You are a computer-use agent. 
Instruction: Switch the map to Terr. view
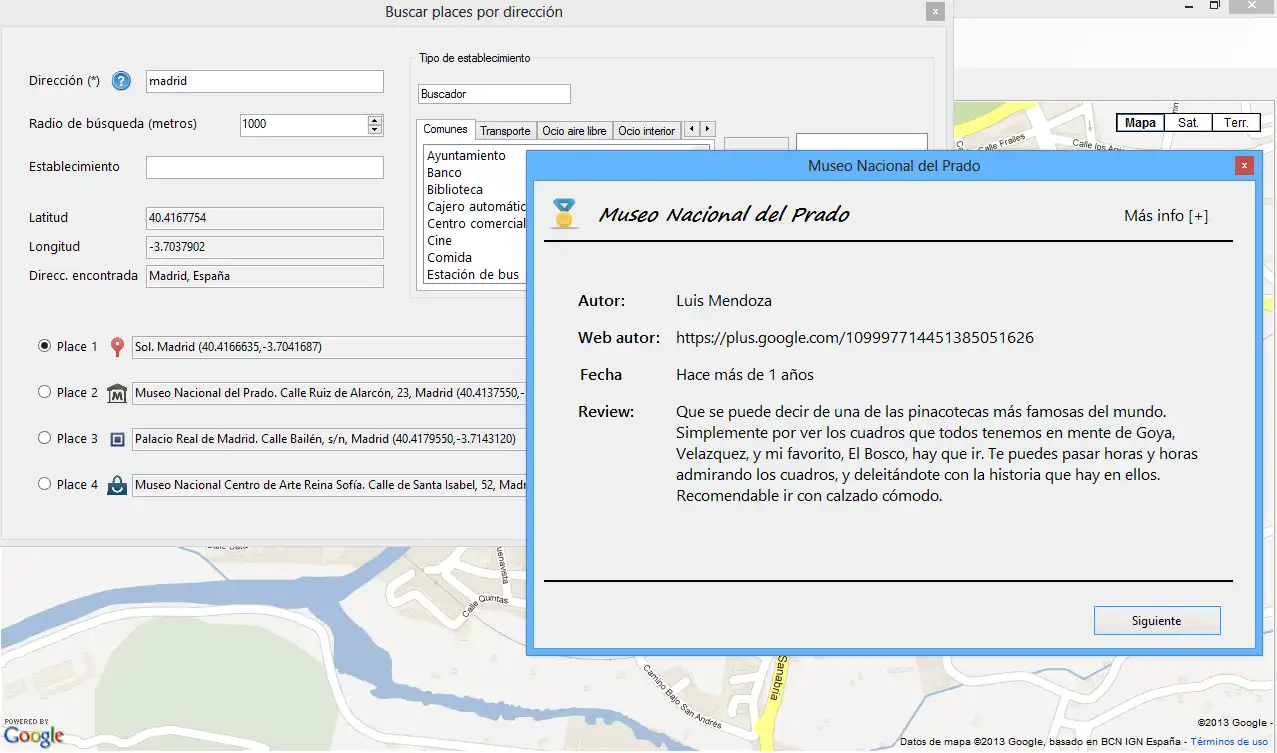(1236, 123)
